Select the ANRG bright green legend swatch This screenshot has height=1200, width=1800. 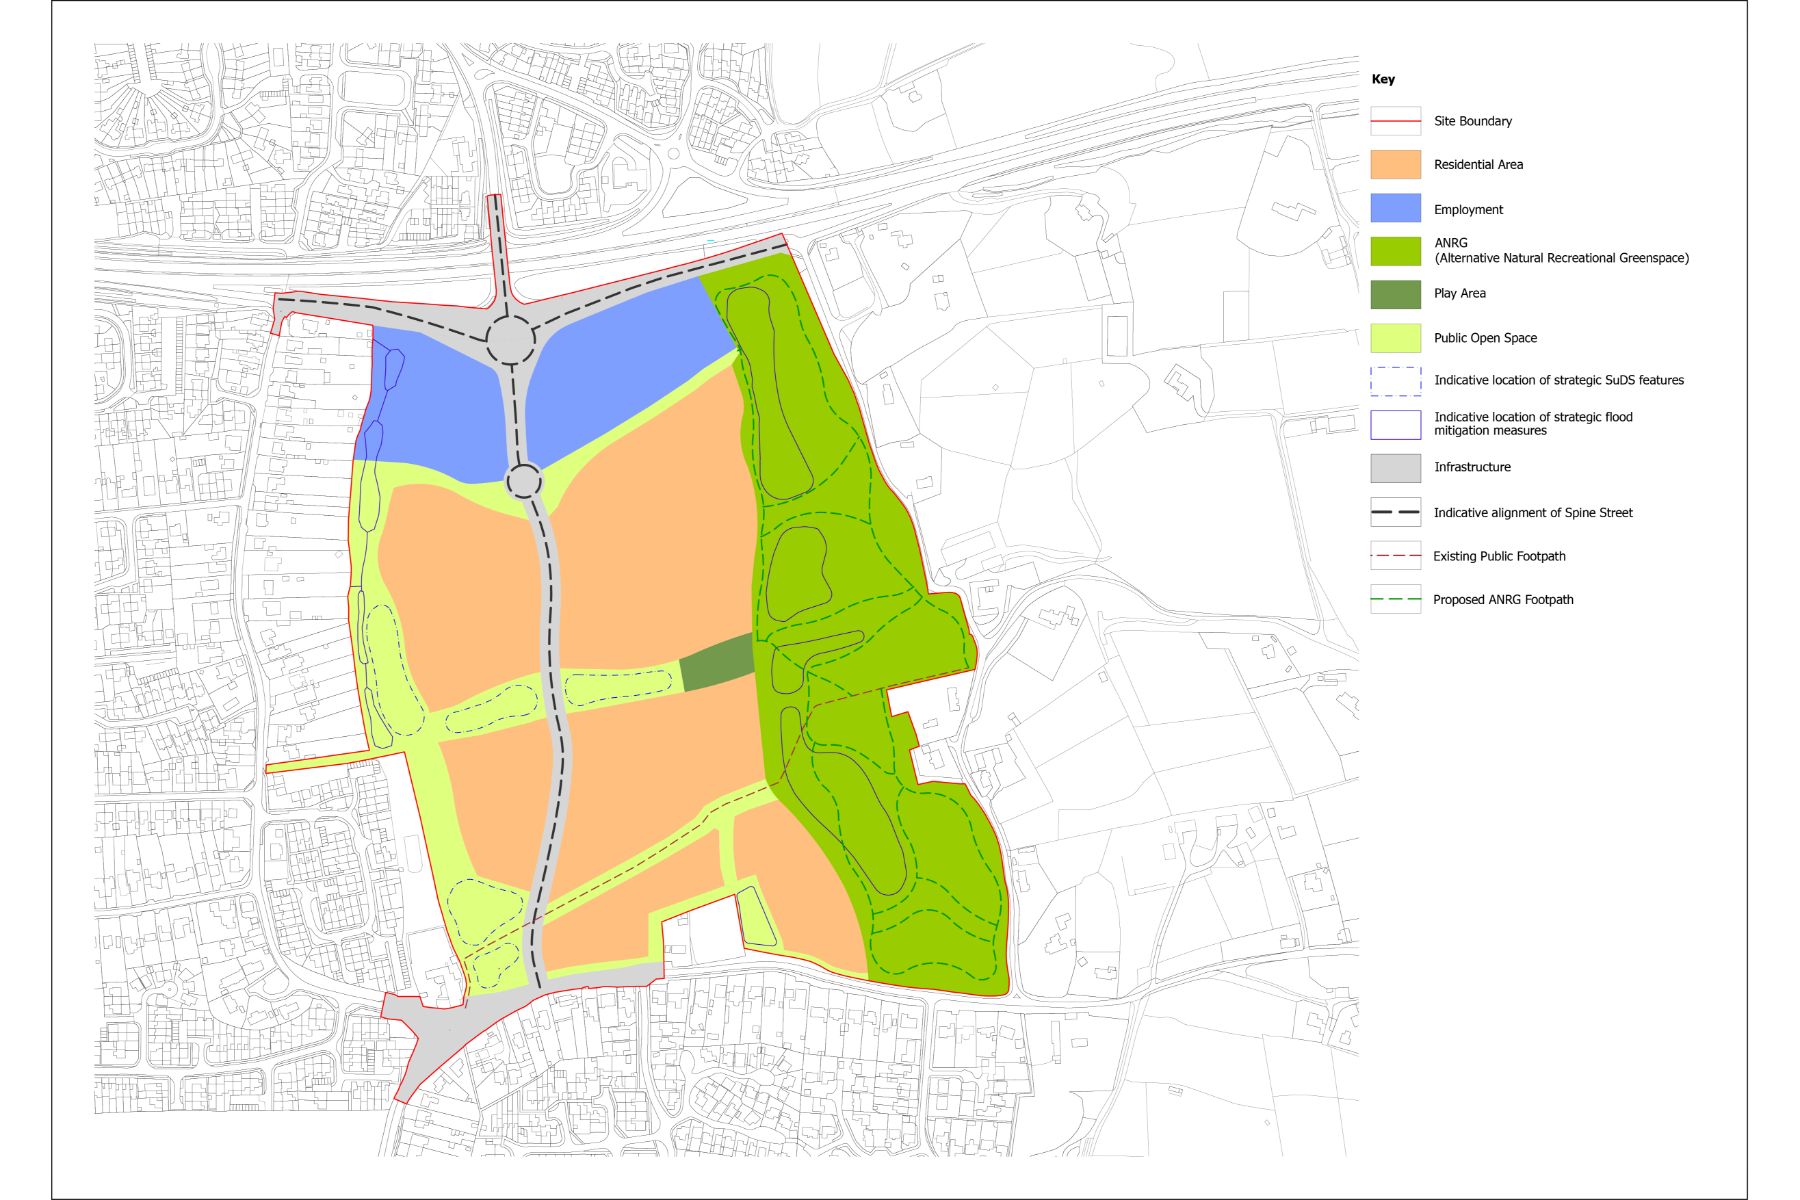click(x=1395, y=251)
